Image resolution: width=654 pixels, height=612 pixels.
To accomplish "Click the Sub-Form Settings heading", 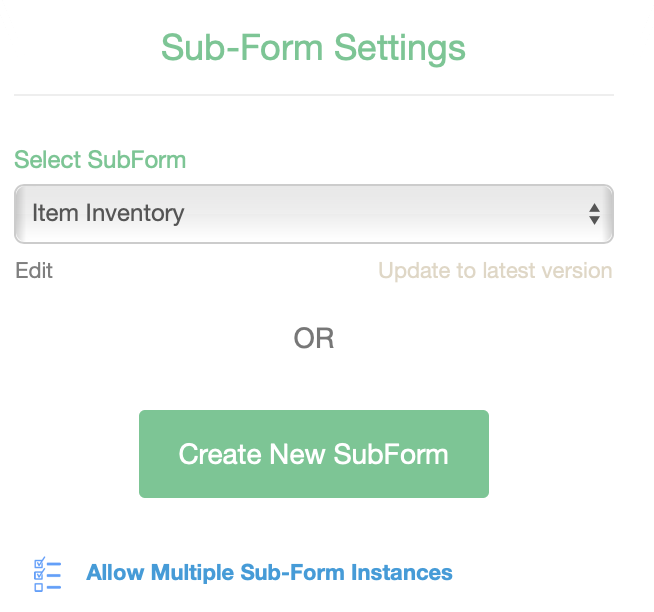I will 313,48.
